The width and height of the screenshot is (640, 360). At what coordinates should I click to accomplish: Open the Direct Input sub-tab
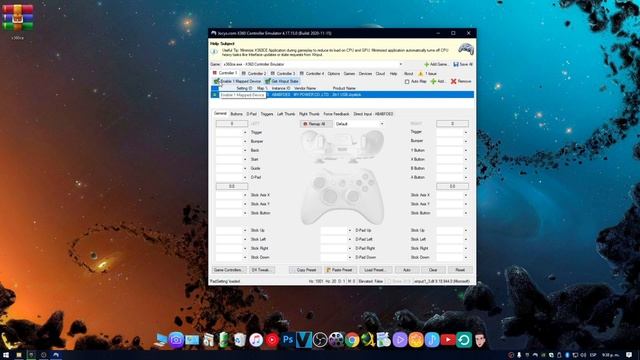(373, 114)
